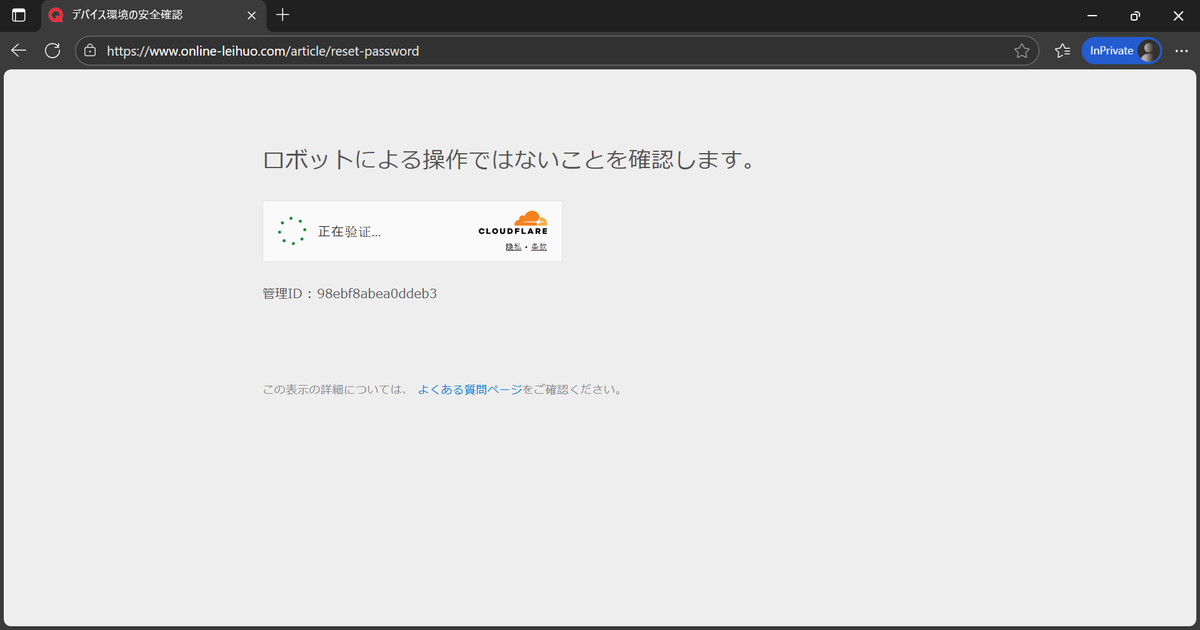1200x630 pixels.
Task: View site information lock icon
Action: (91, 50)
